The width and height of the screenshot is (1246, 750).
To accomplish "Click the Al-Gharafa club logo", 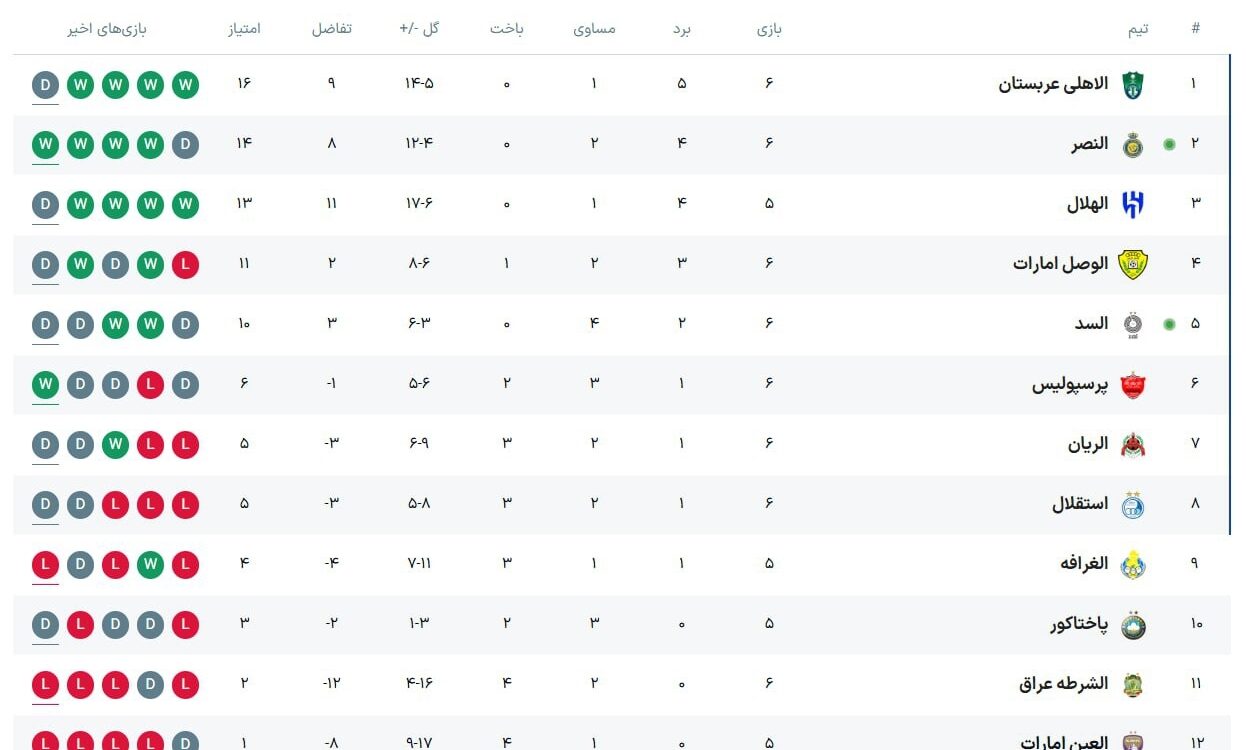I will (1132, 565).
